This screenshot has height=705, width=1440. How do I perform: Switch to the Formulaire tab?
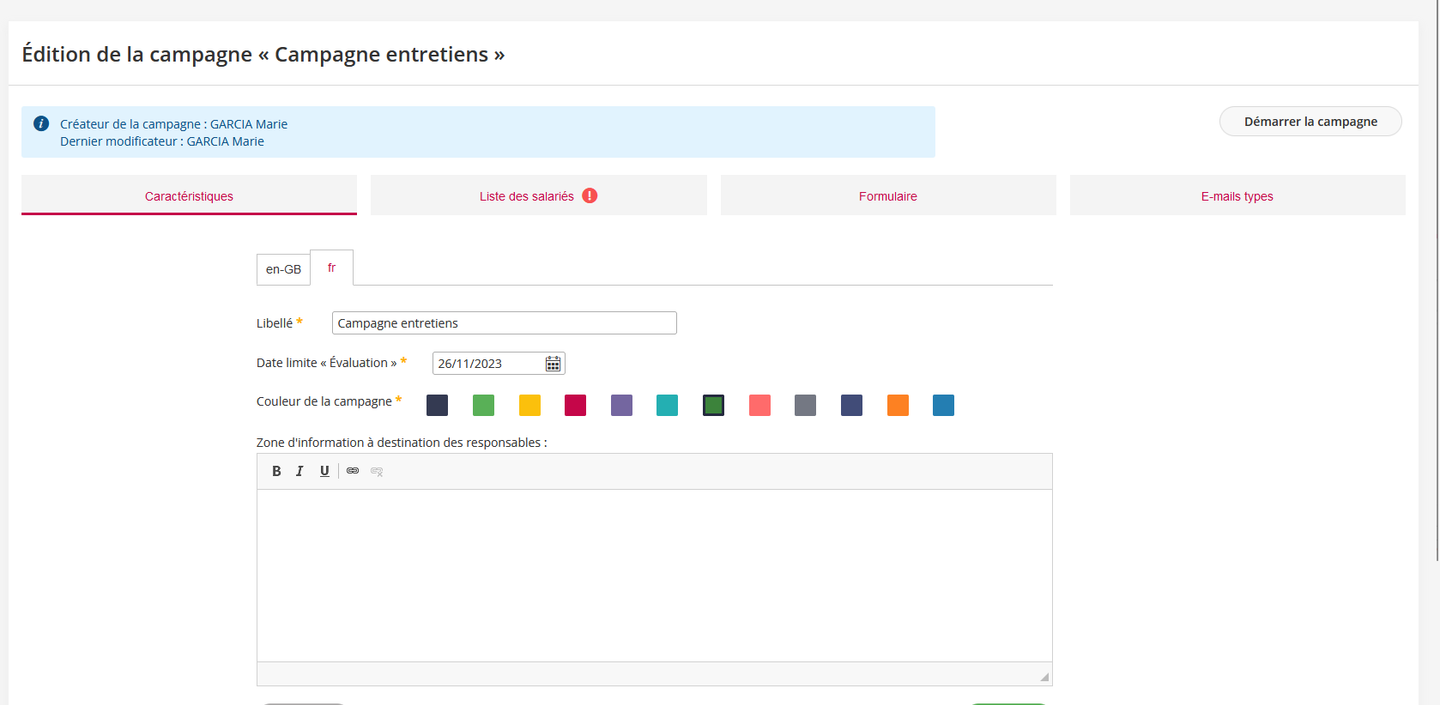coord(888,196)
